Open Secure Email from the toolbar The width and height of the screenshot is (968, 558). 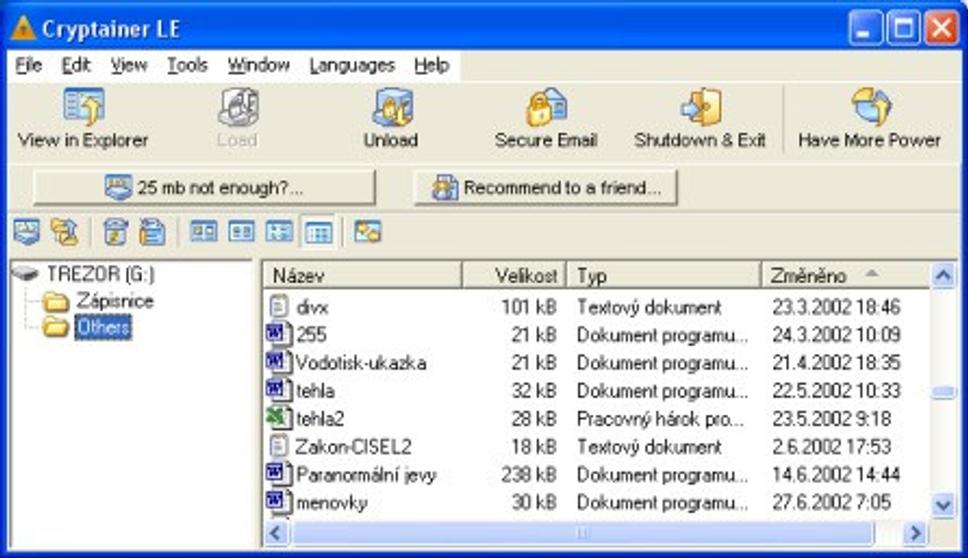coord(546,107)
